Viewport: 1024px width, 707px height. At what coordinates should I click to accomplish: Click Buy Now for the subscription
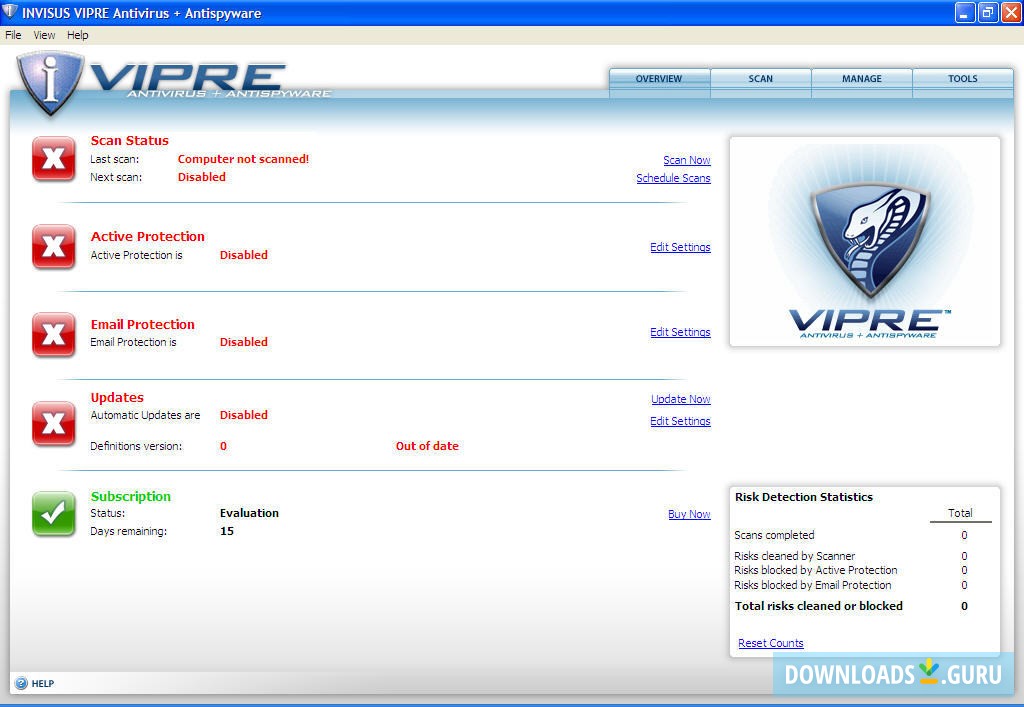689,514
